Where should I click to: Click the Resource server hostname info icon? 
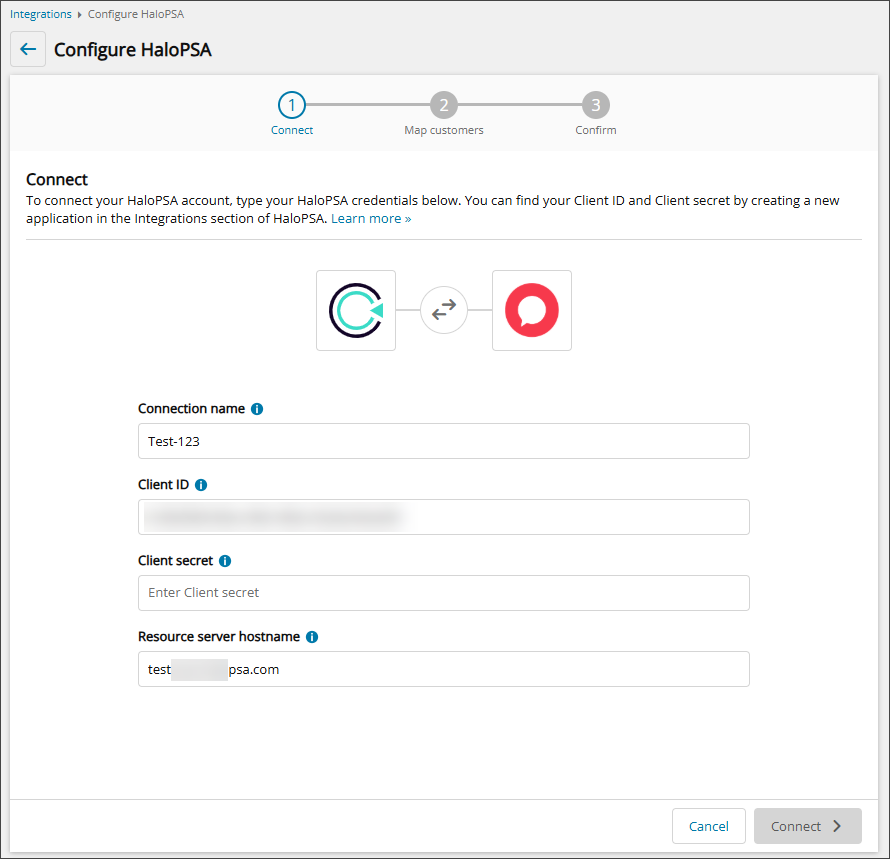(x=312, y=637)
